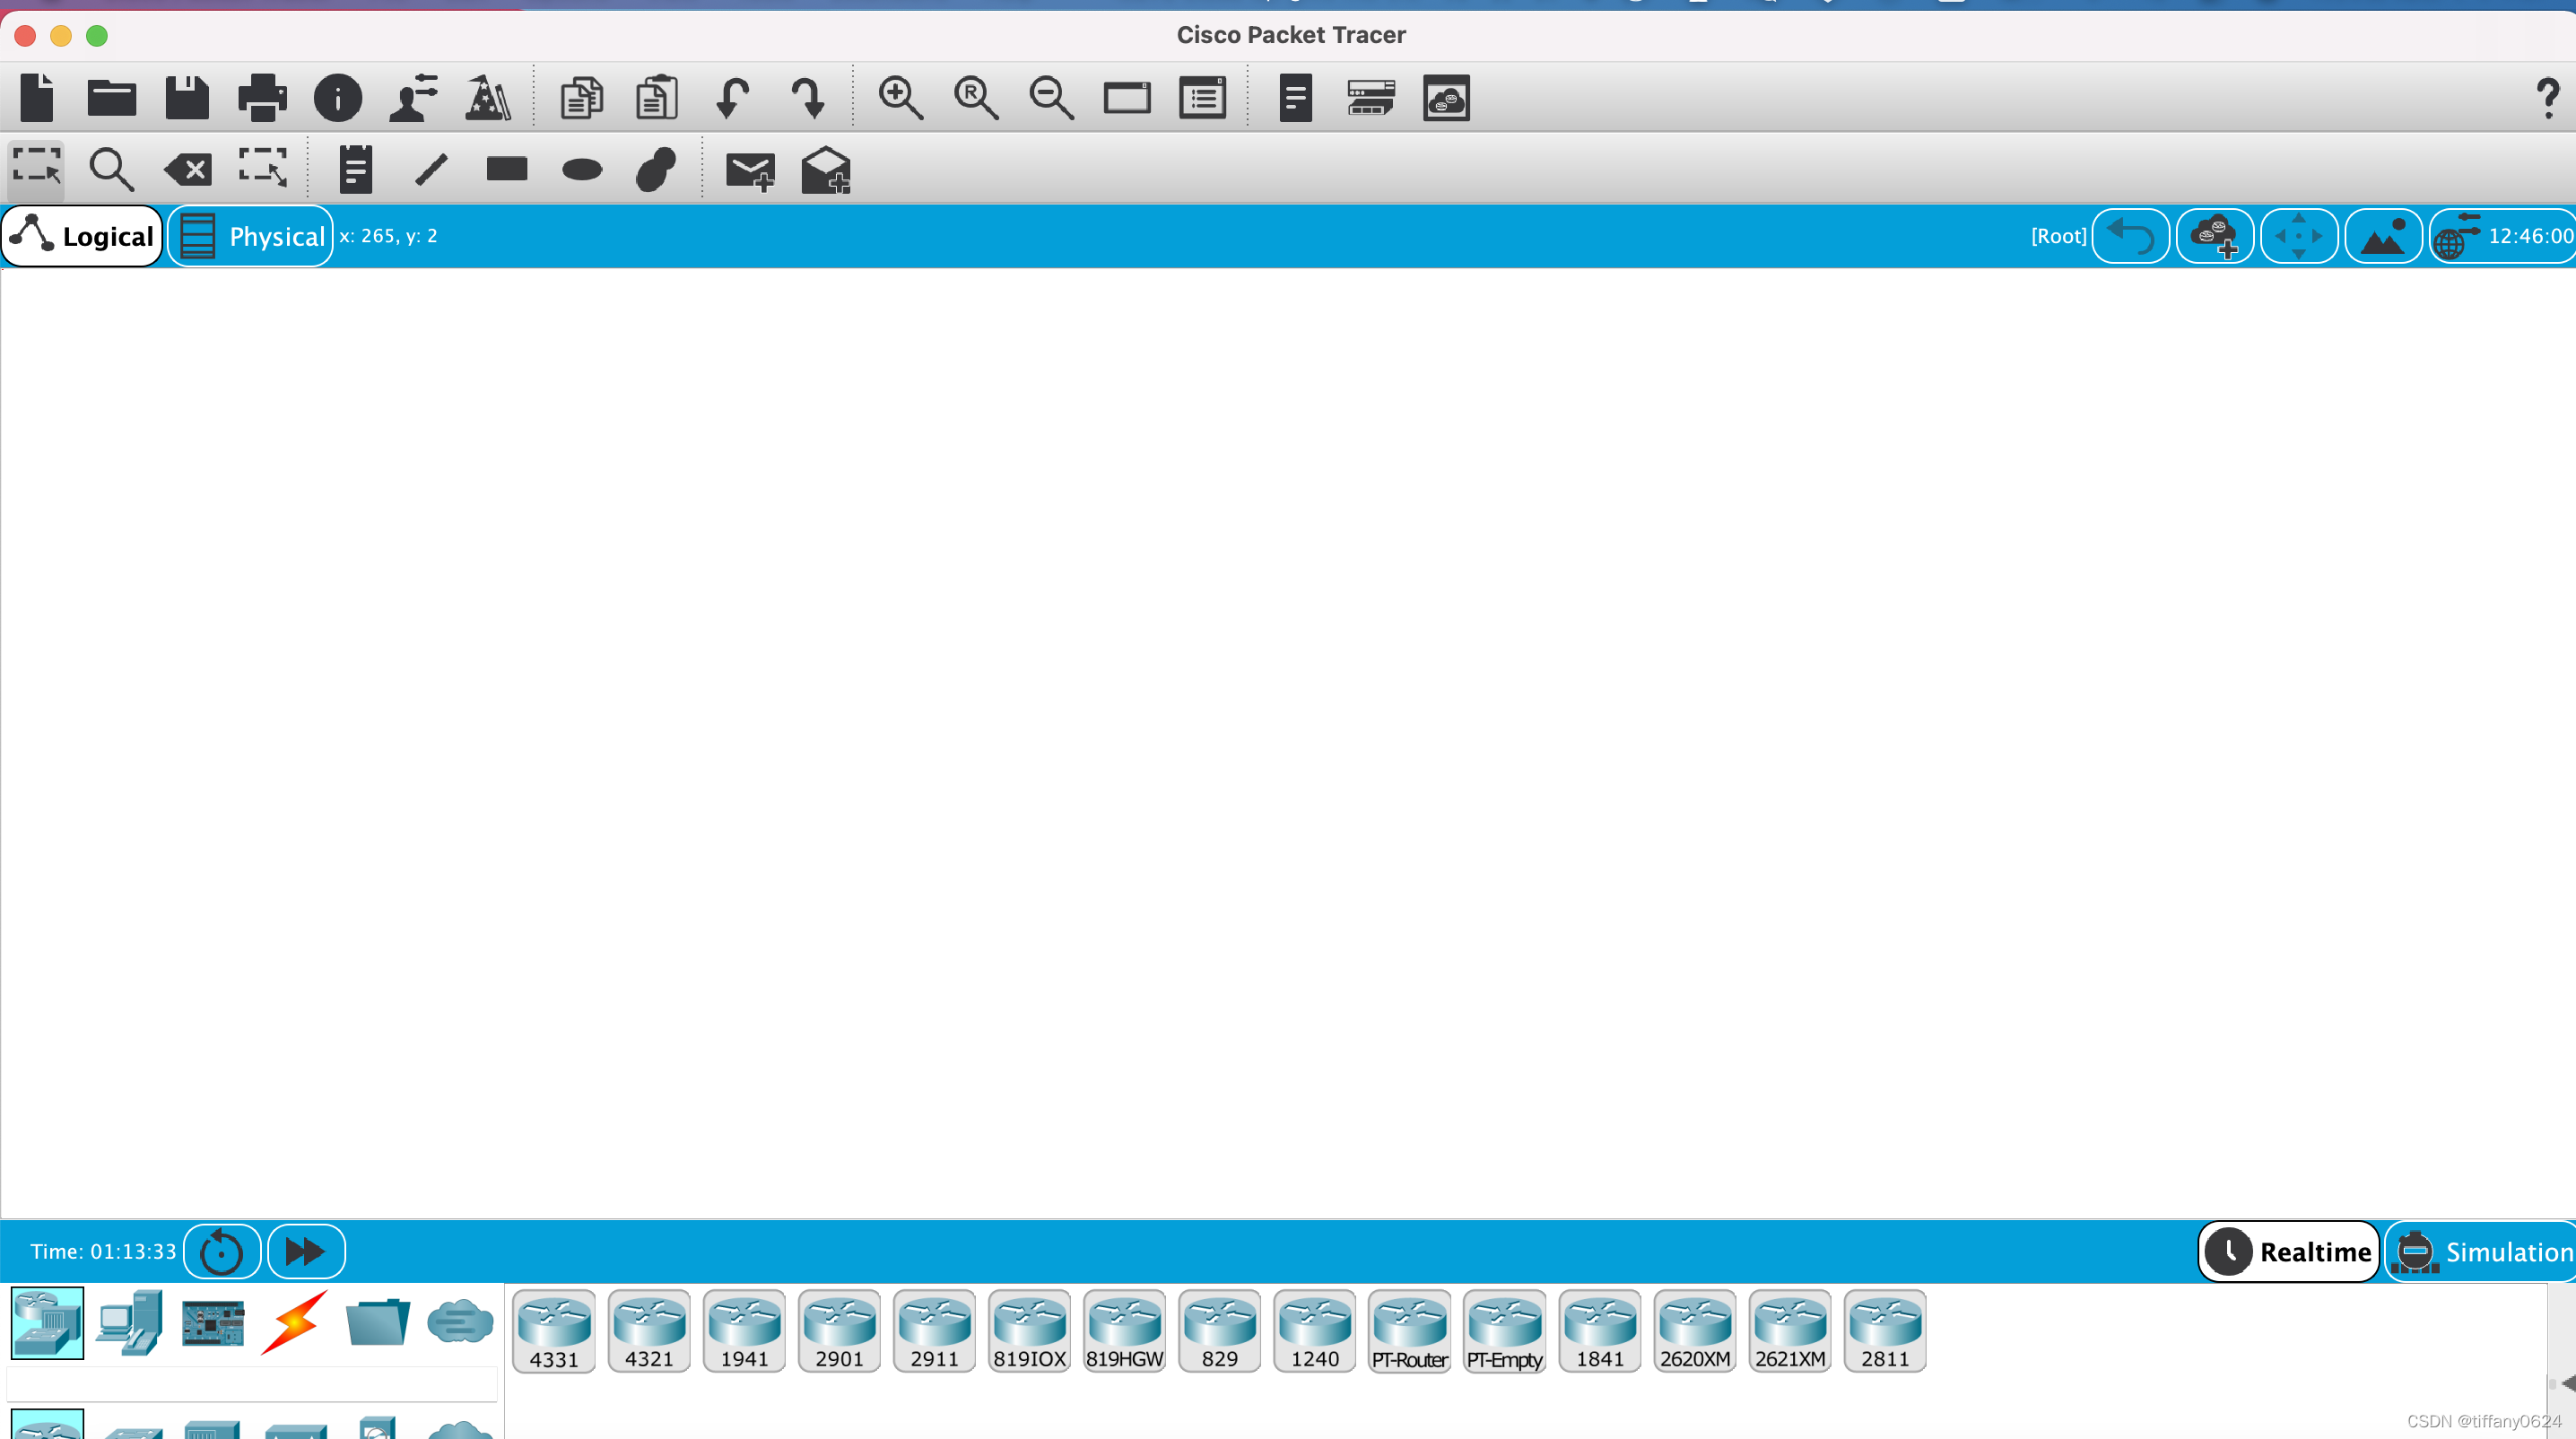The image size is (2576, 1439).
Task: Open the cloud image viewer icon
Action: tap(1446, 98)
